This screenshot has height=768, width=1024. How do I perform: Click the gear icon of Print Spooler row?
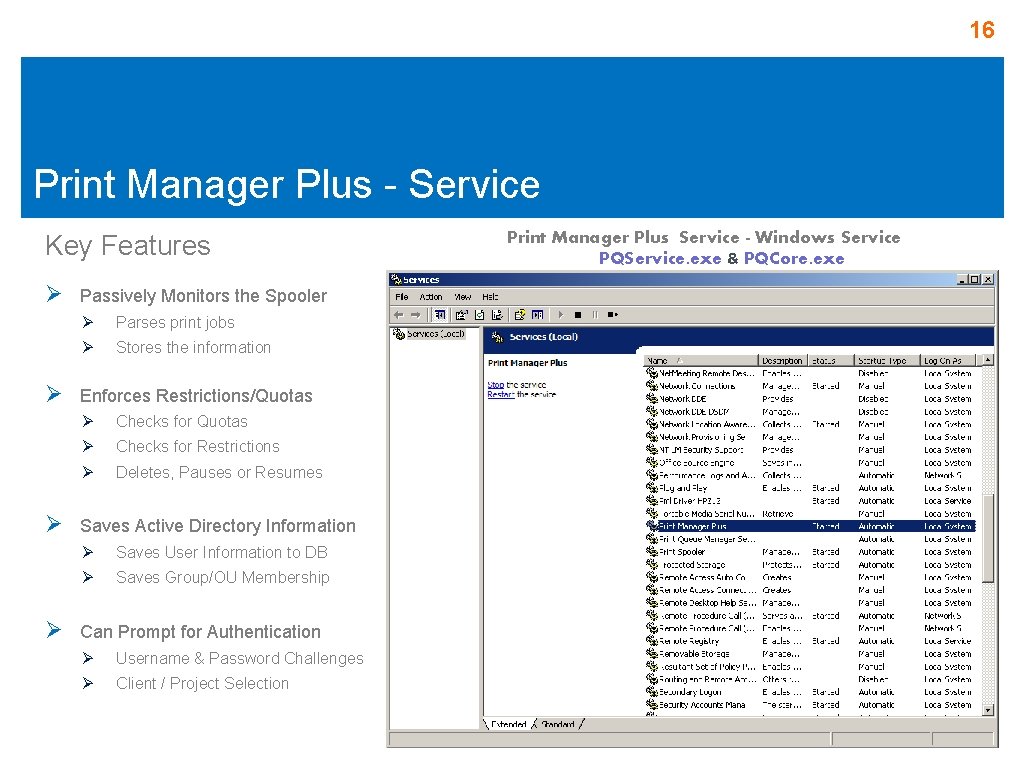pos(652,552)
